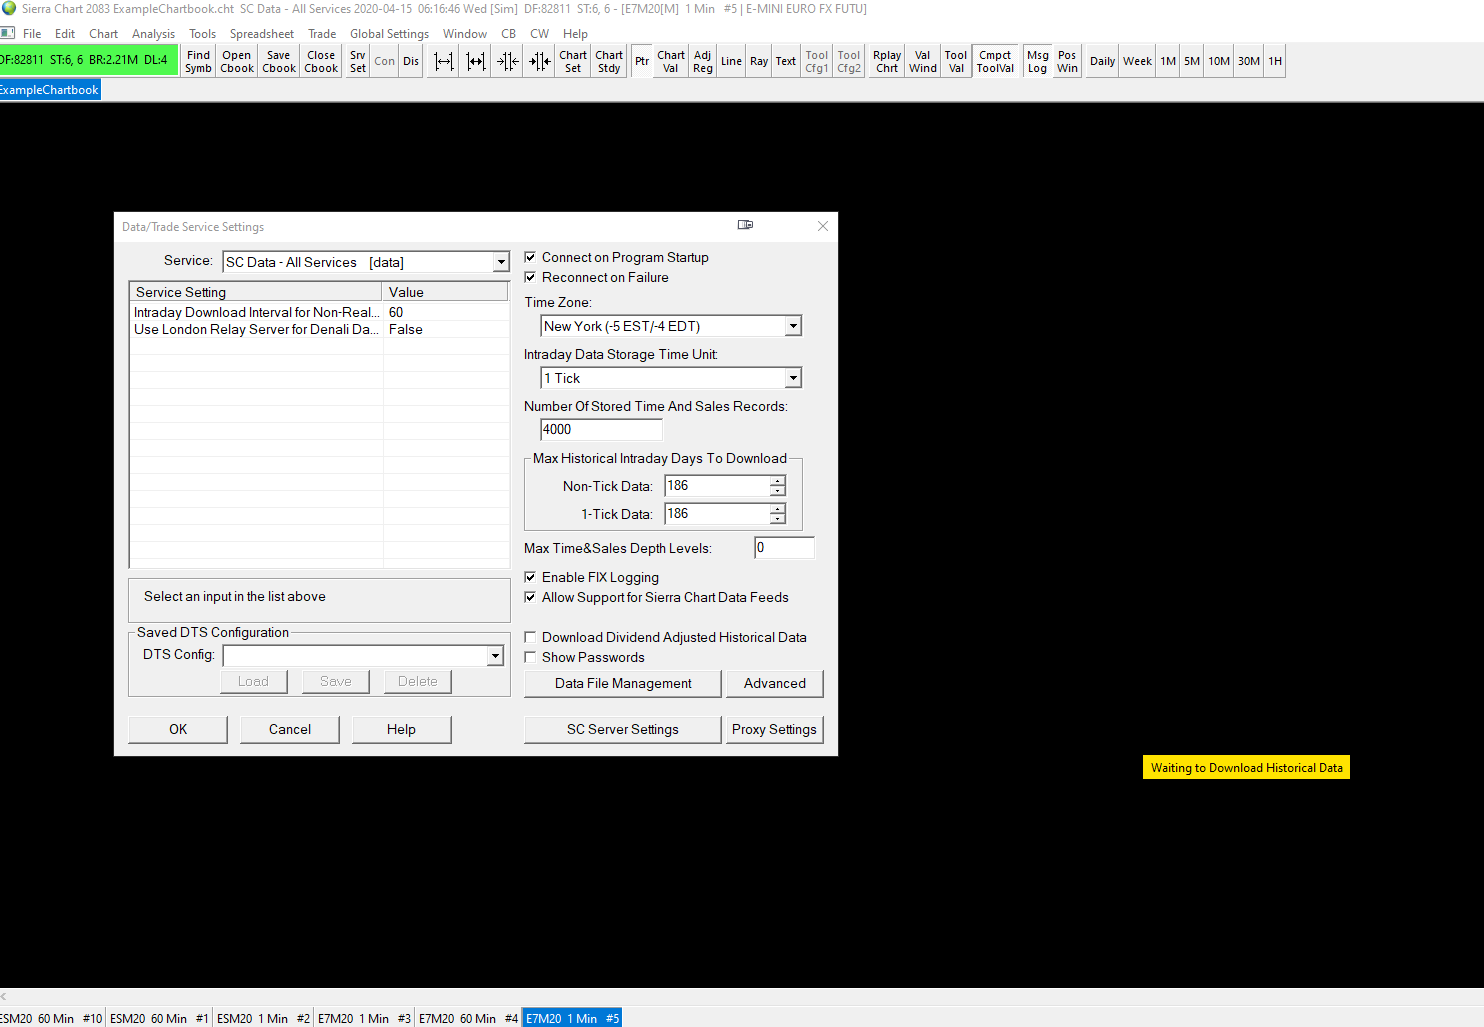
Task: Switch chart to the 5M timeframe
Action: [1192, 62]
